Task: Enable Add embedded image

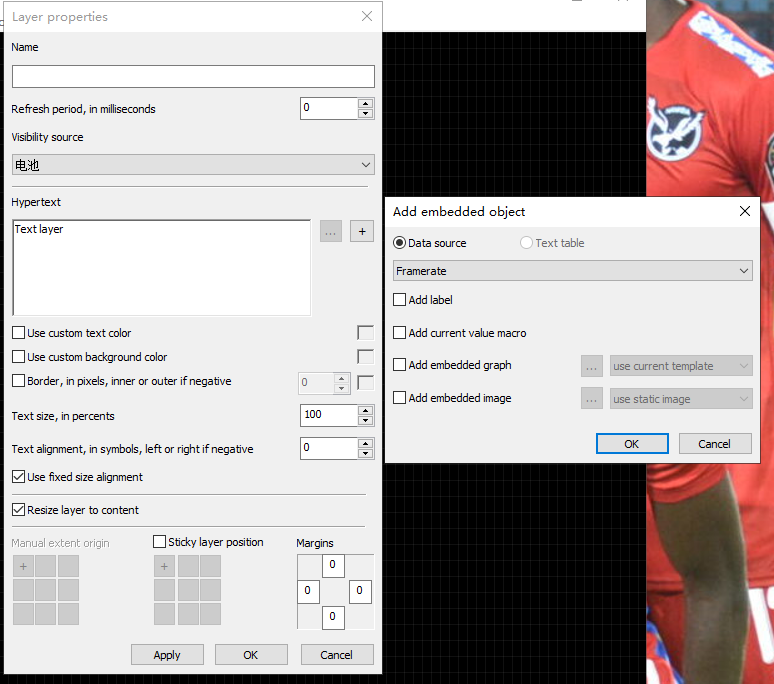Action: pyautogui.click(x=399, y=398)
